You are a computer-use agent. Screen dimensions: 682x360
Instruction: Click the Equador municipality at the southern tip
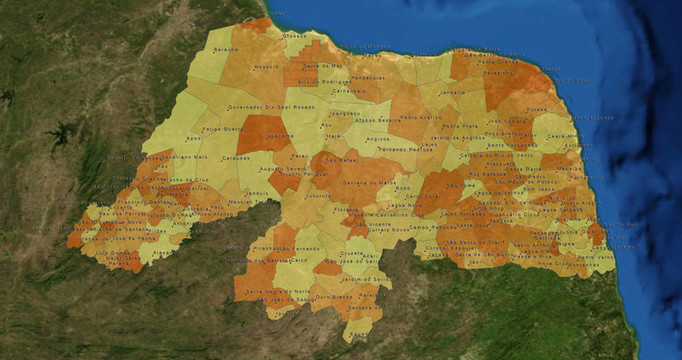pyautogui.click(x=358, y=330)
